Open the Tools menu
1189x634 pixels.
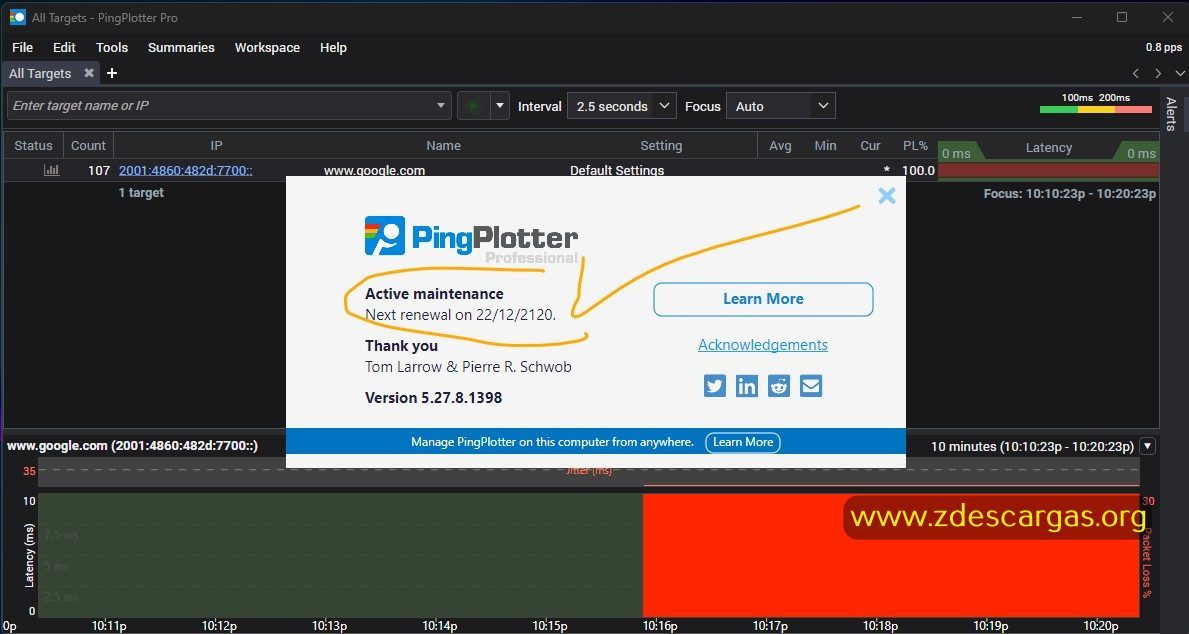(111, 47)
